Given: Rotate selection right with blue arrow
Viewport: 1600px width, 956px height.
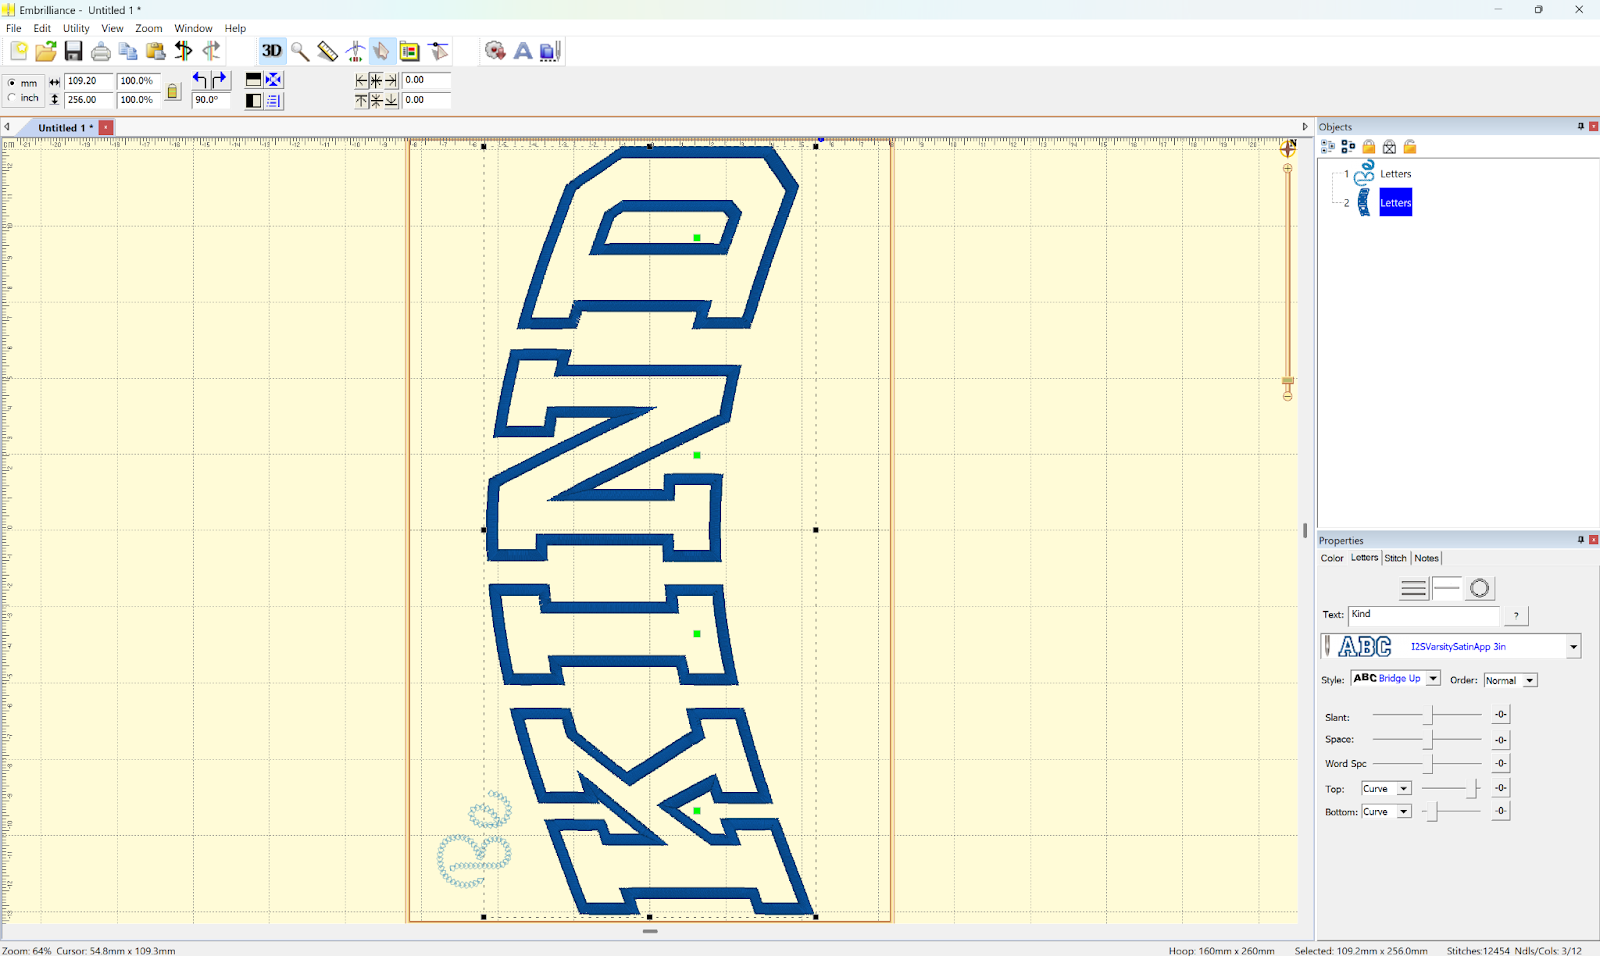Looking at the screenshot, I should coord(220,80).
